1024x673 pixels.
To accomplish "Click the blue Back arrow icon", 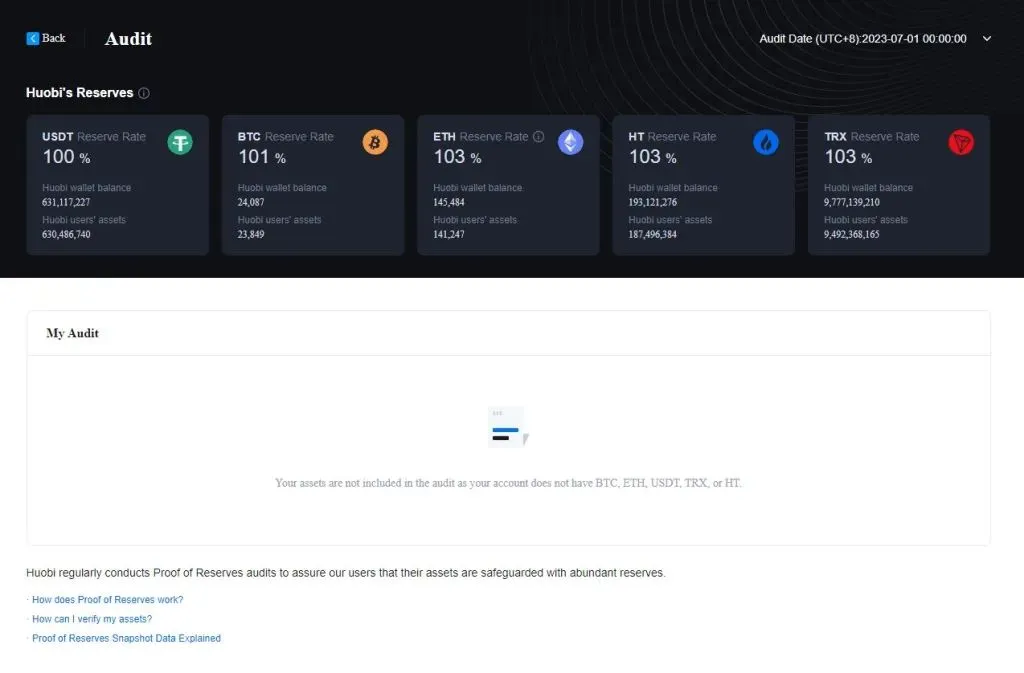I will click(33, 39).
